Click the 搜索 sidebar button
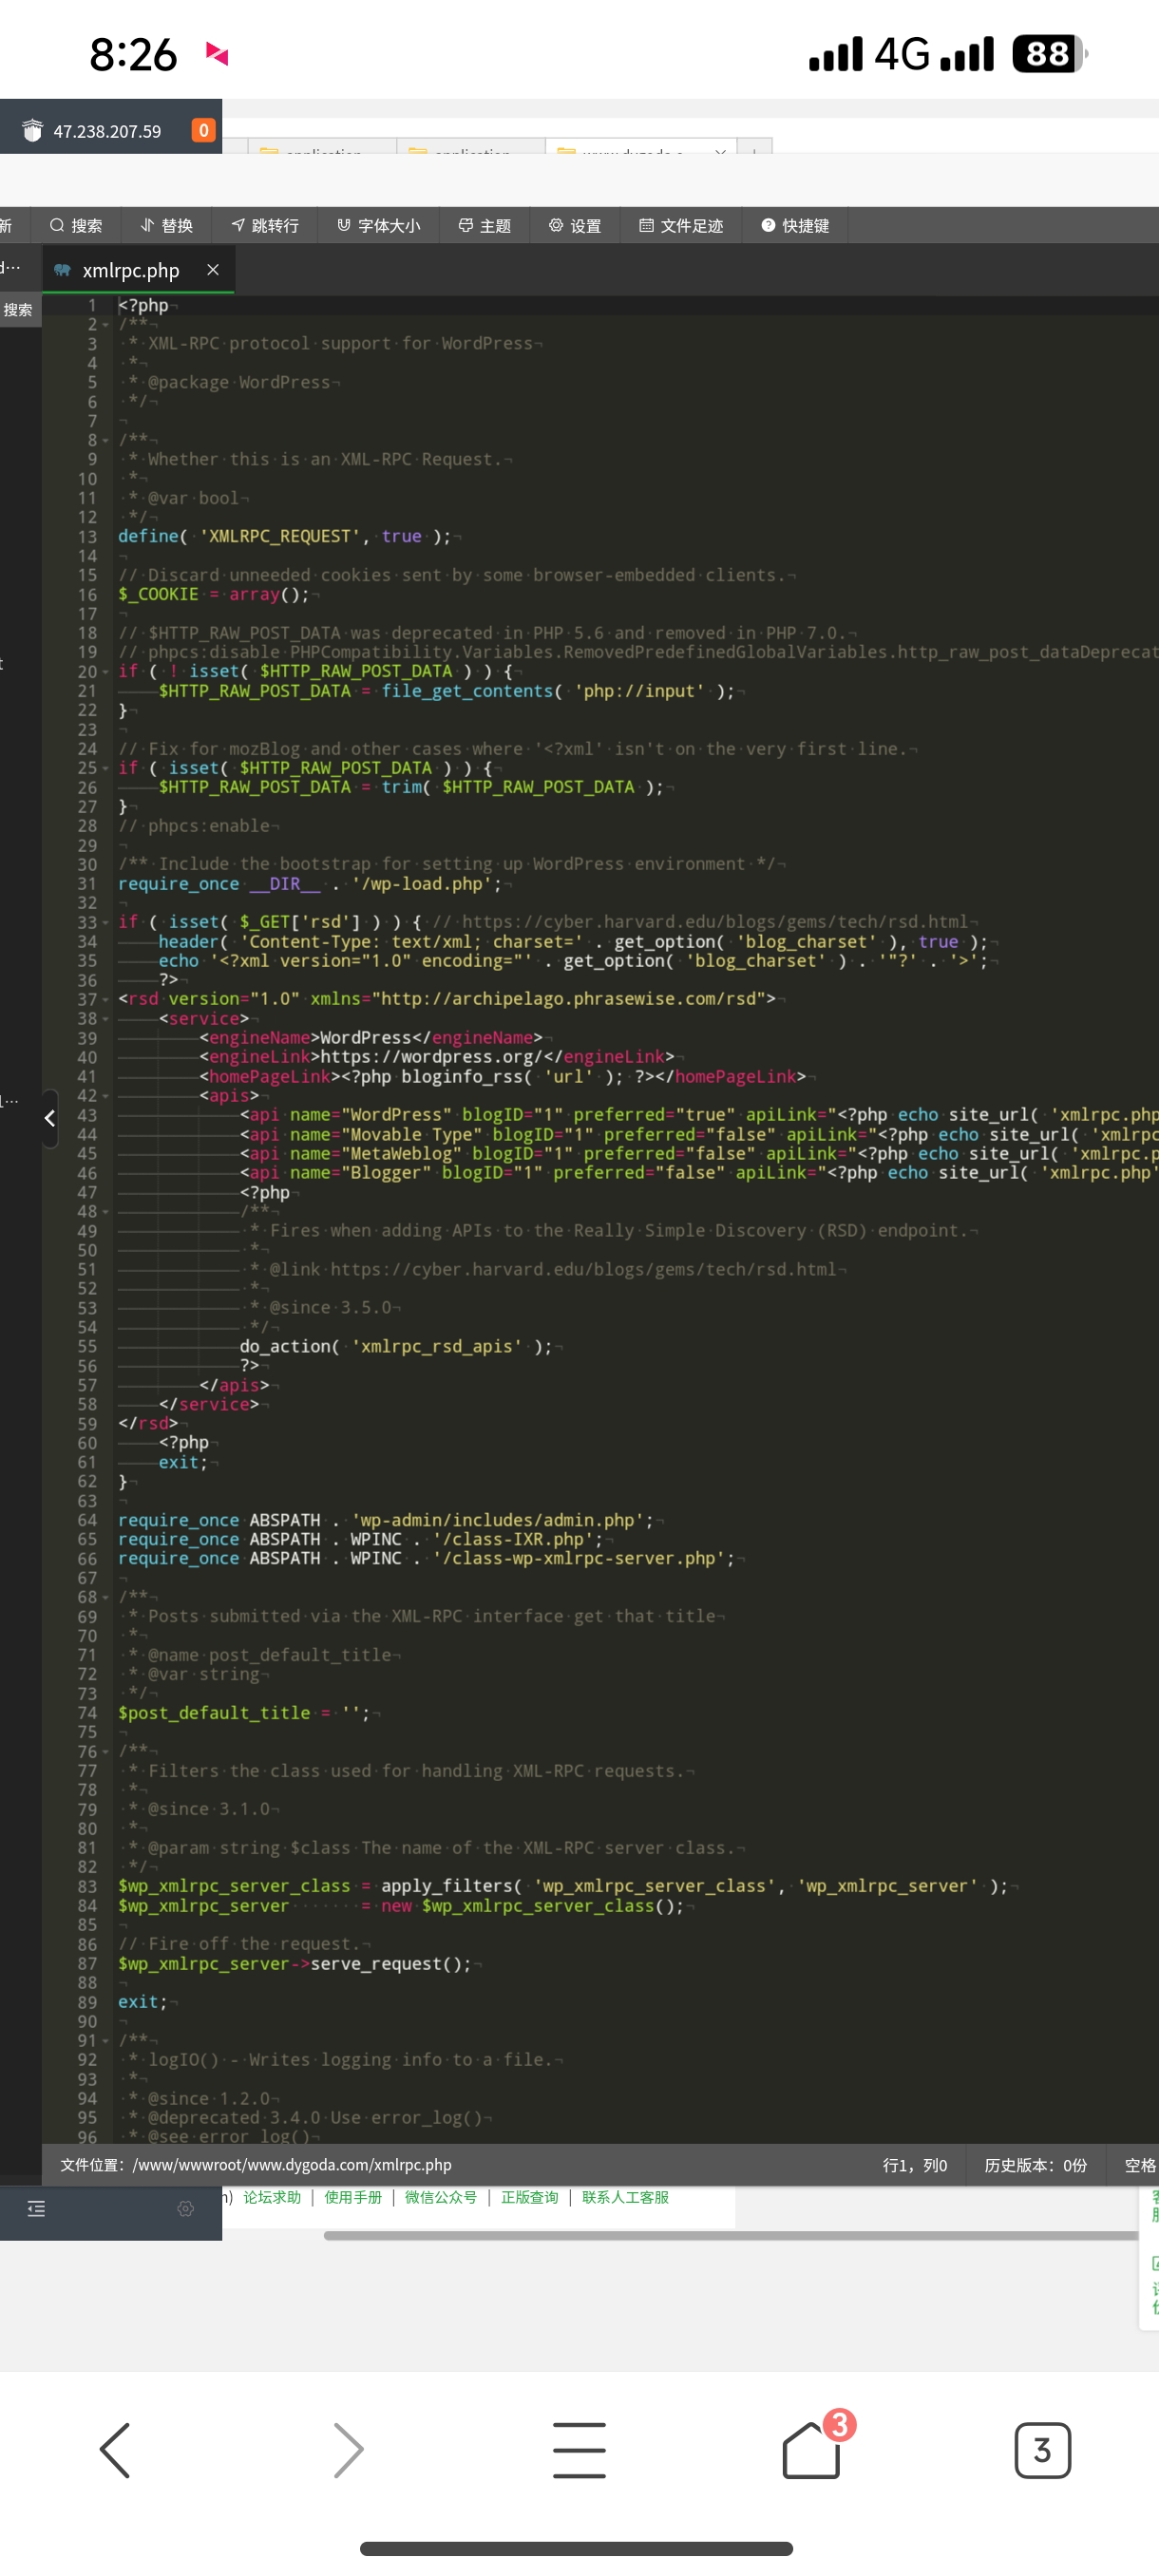The width and height of the screenshot is (1159, 2576). (18, 310)
